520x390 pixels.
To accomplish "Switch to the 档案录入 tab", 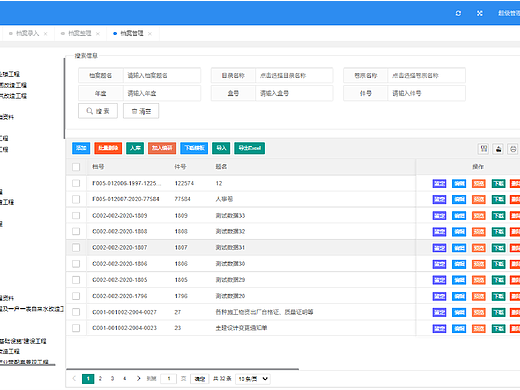I will click(27, 33).
